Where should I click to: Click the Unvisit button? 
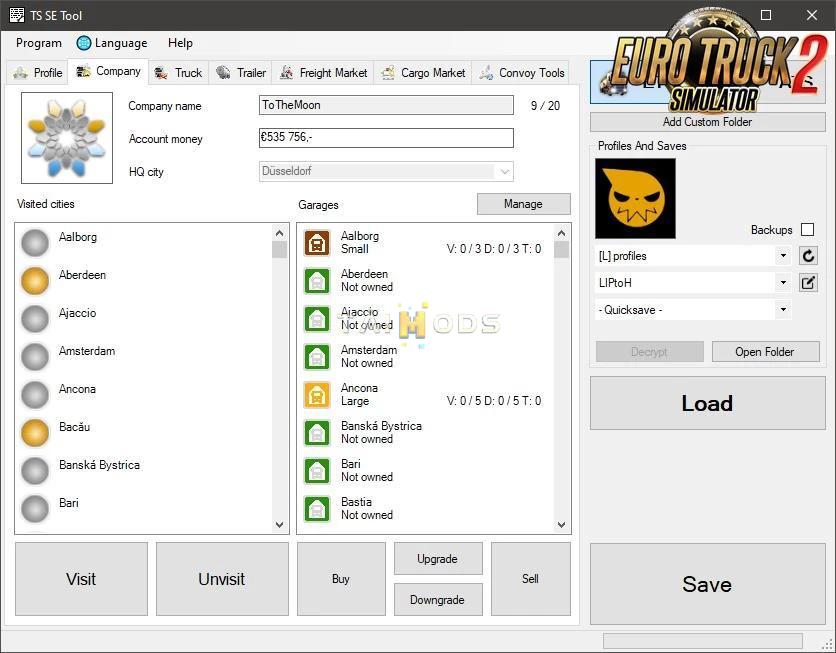click(x=222, y=579)
